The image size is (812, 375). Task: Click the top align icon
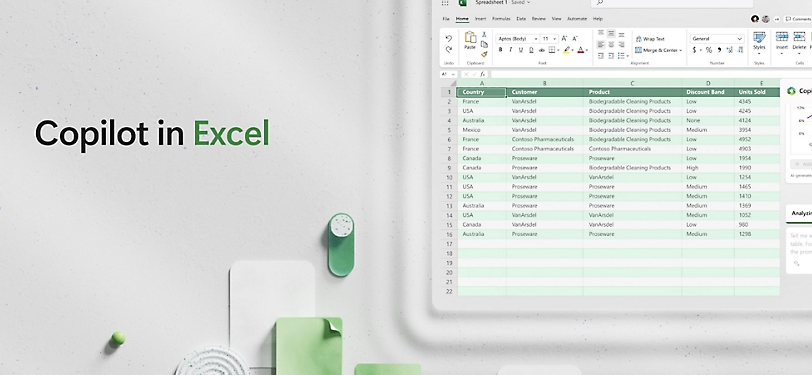[x=601, y=32]
